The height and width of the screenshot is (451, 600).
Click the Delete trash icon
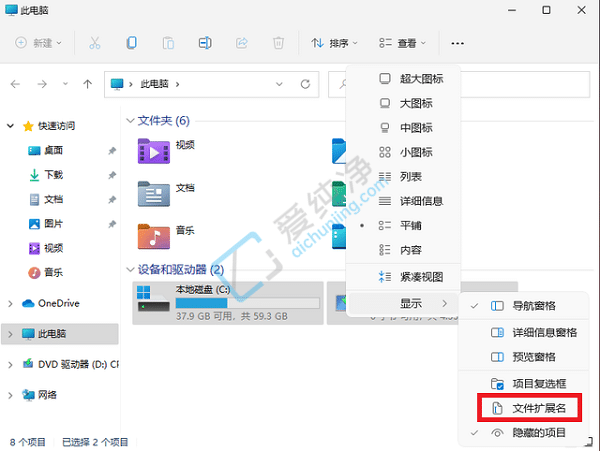(278, 43)
